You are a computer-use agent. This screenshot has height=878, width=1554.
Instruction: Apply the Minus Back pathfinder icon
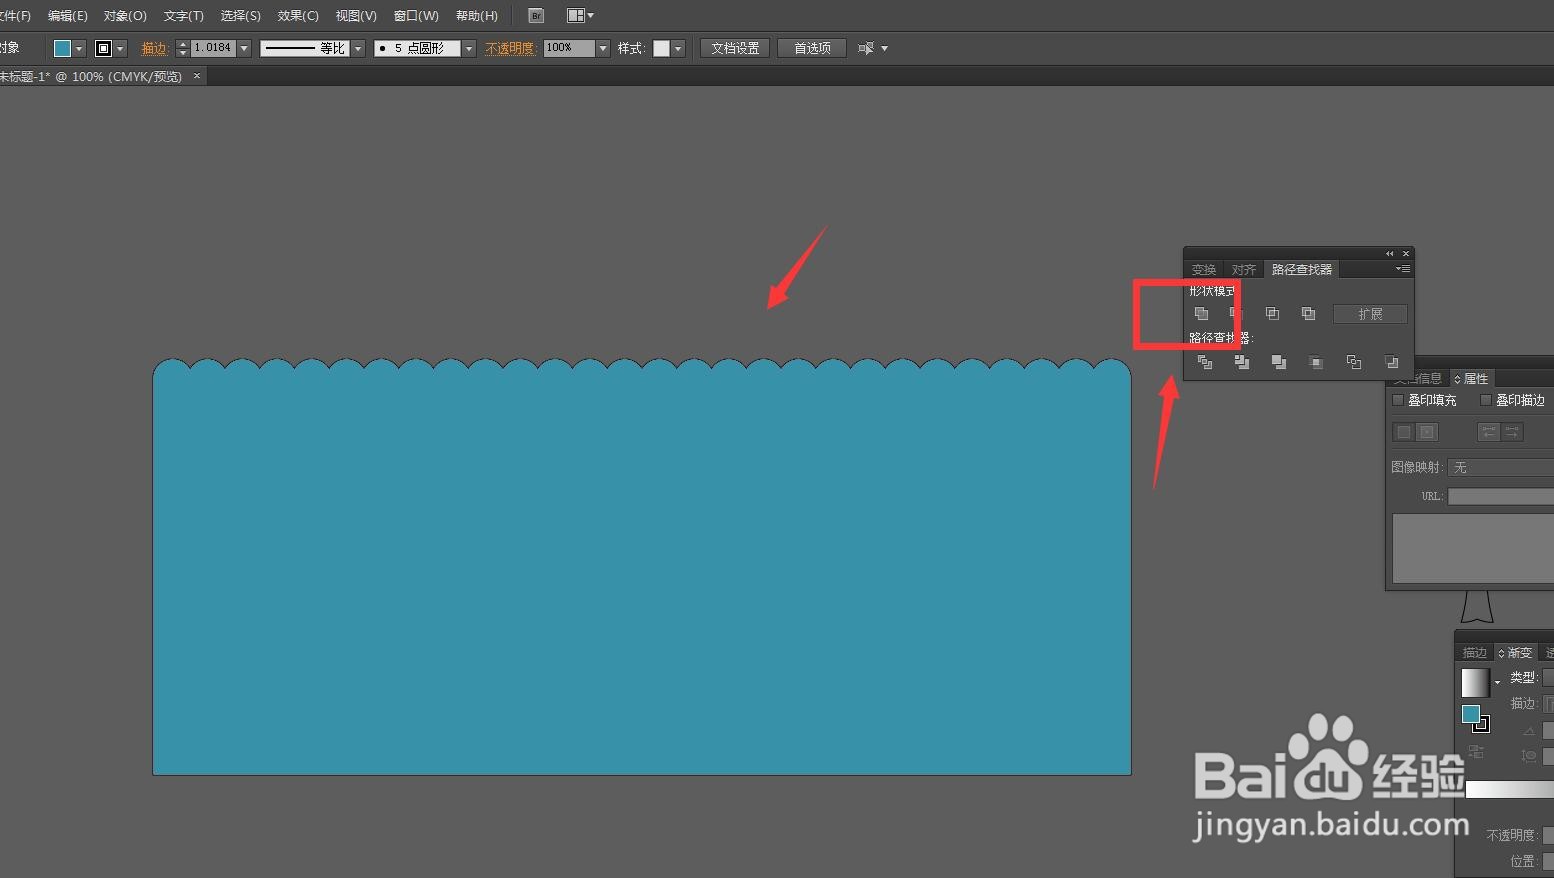(1391, 362)
